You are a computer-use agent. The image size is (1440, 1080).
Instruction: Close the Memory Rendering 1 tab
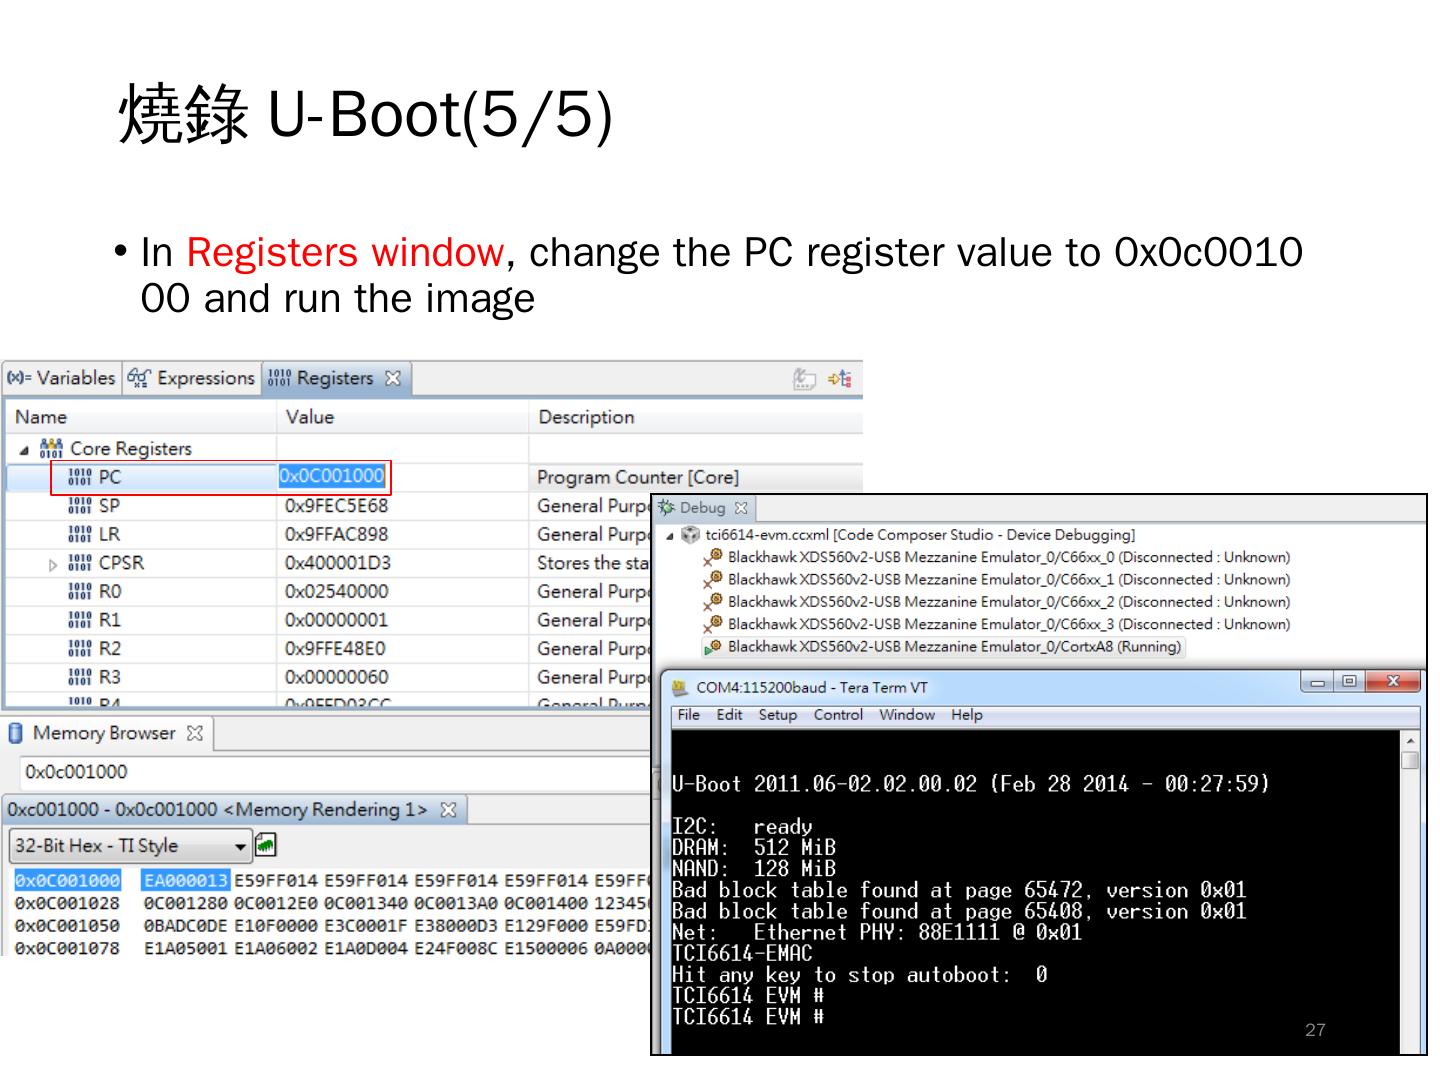(449, 810)
